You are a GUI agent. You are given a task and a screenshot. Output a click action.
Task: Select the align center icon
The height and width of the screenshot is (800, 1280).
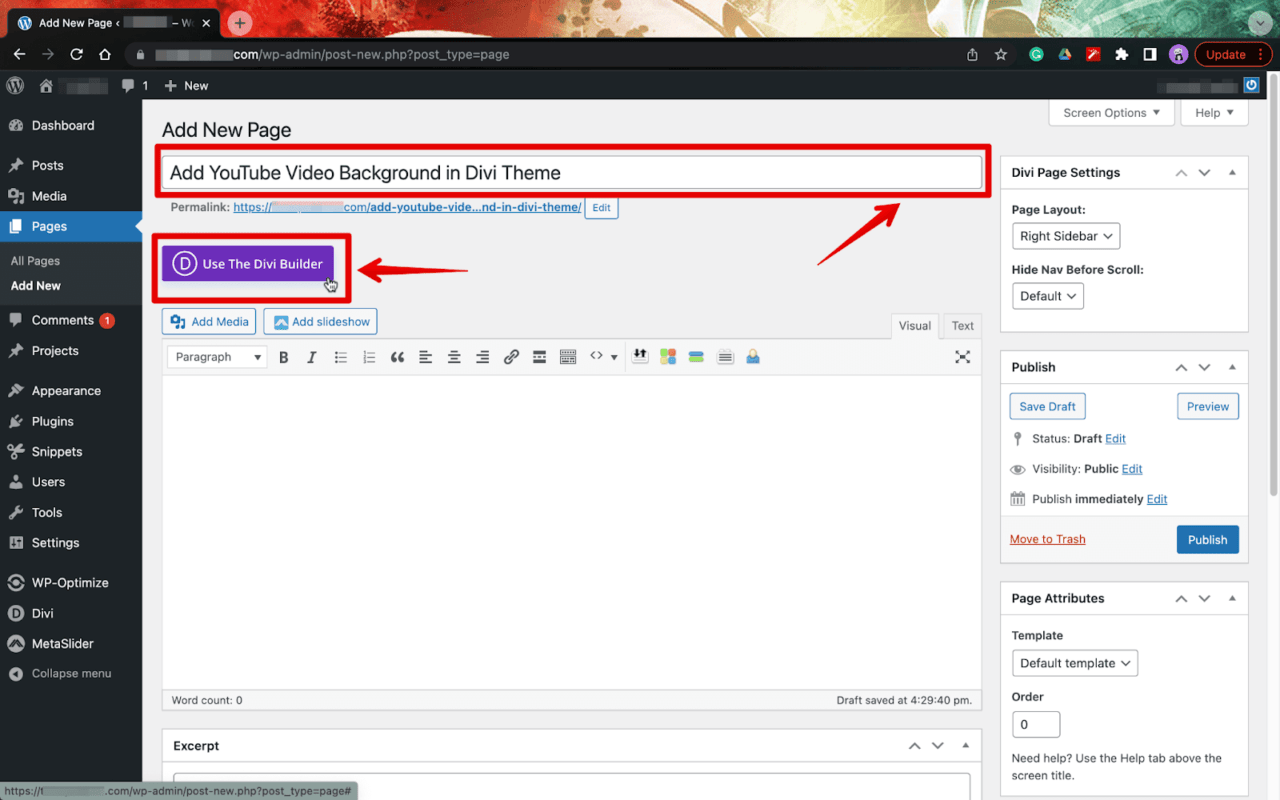(x=453, y=356)
